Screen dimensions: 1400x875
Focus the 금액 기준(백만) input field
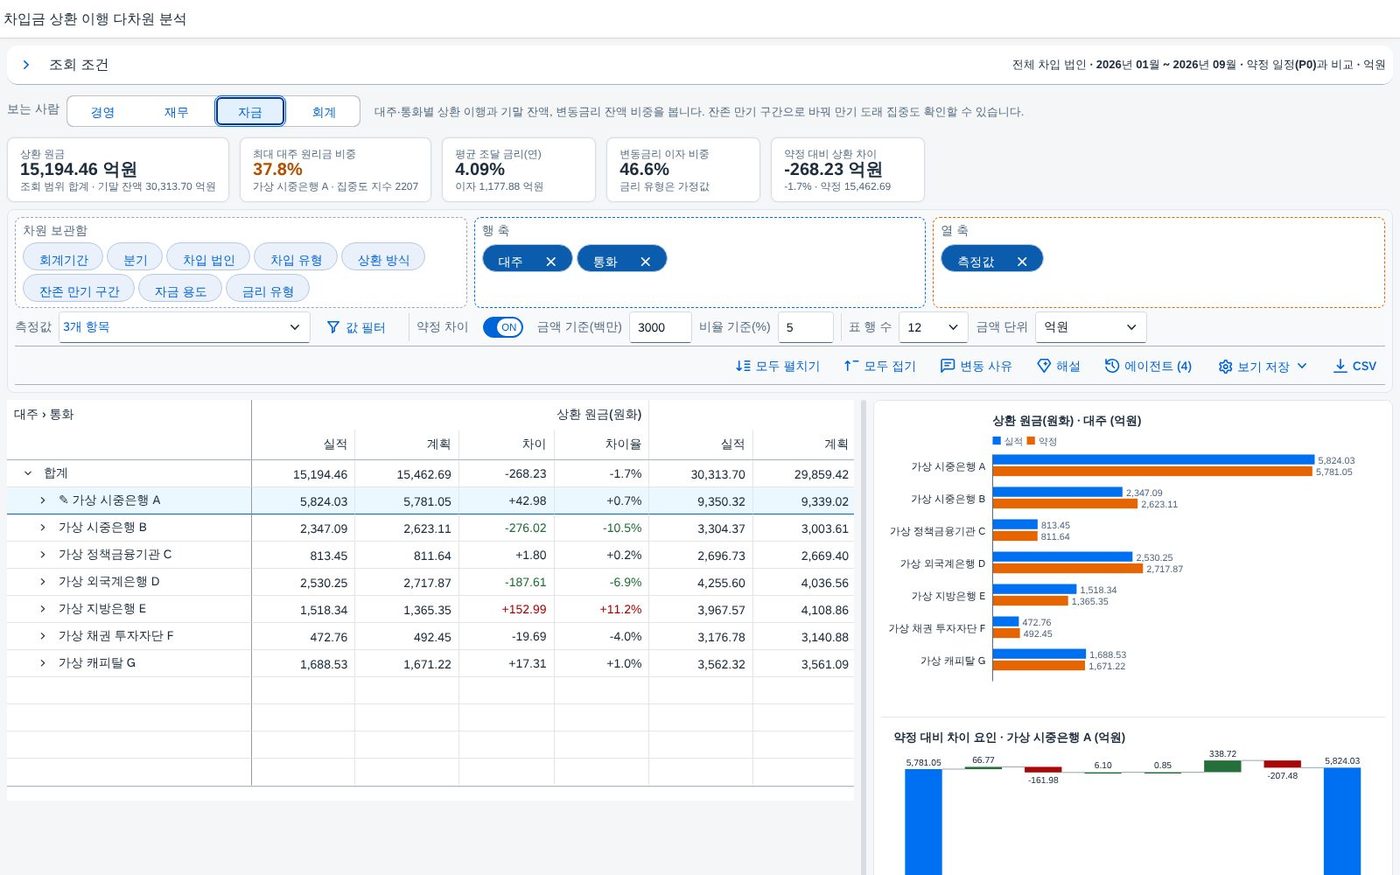click(660, 327)
